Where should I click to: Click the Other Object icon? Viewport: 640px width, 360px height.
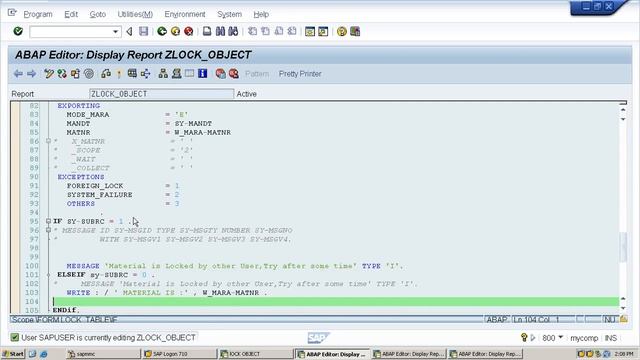(76, 74)
